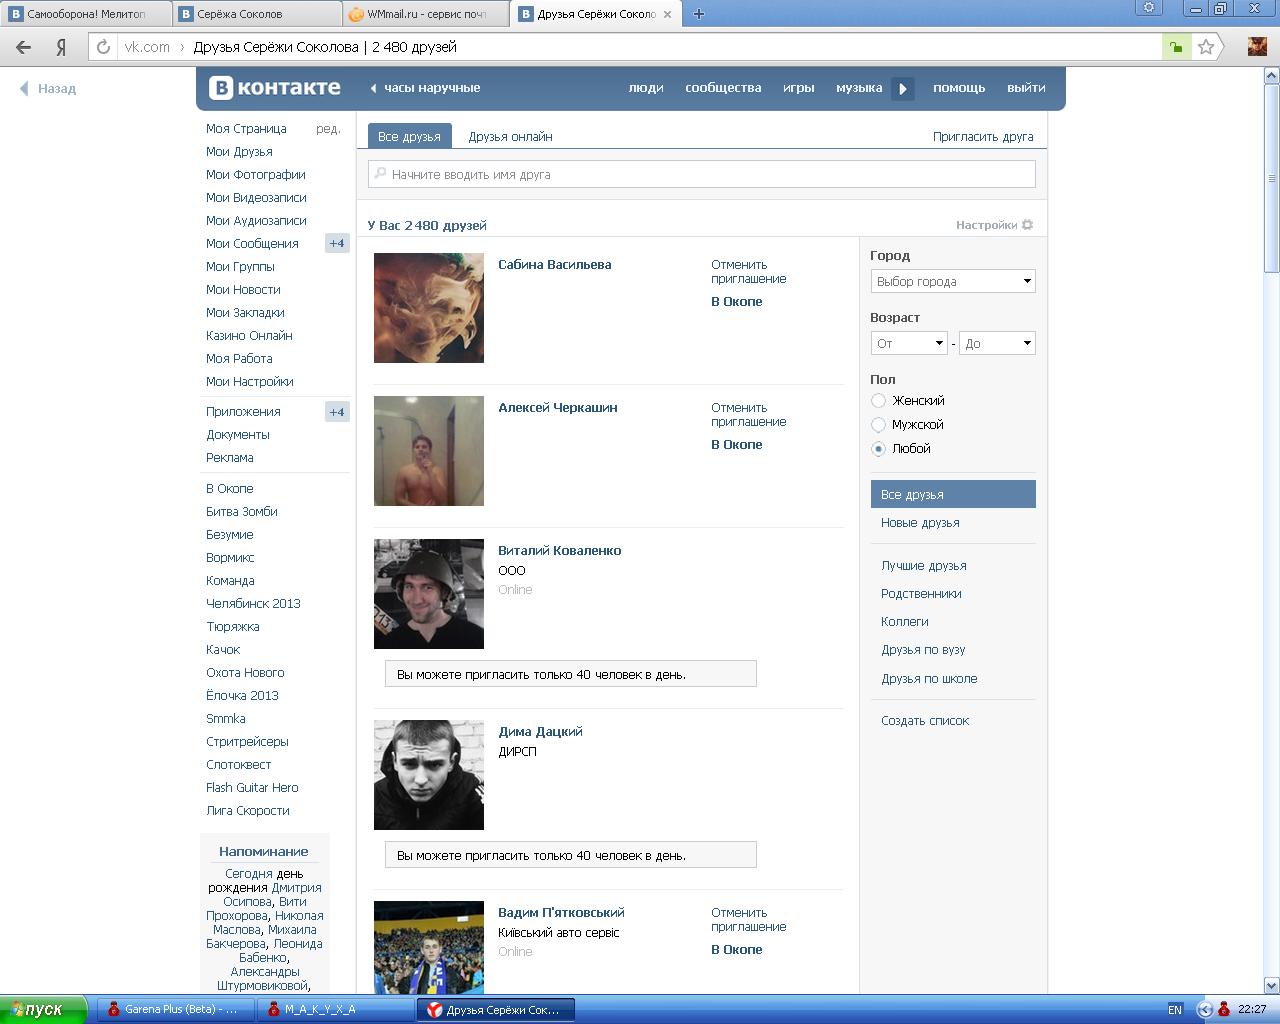The height and width of the screenshot is (1024, 1280).
Task: Switch to Самооборона! Мелитополь browser tab
Action: pyautogui.click(x=86, y=14)
